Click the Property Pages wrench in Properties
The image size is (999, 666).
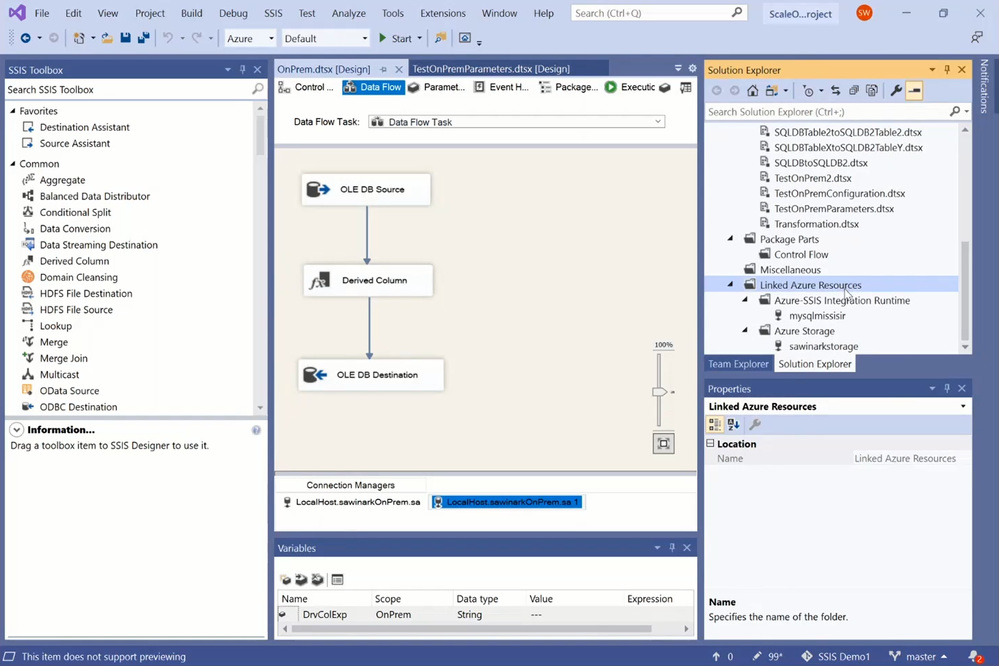[755, 424]
